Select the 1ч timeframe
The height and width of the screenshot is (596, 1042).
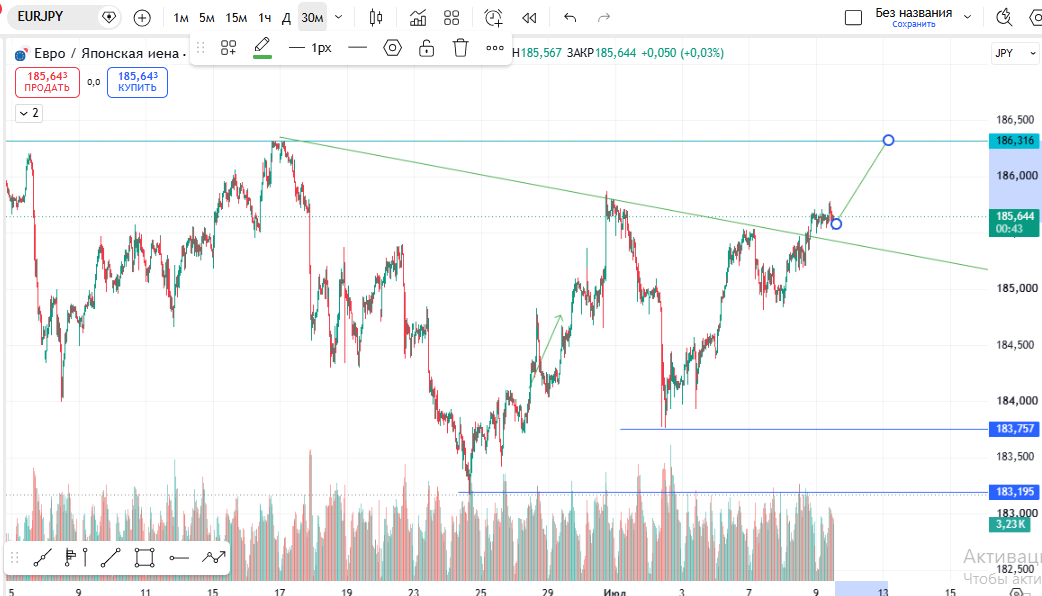pos(264,18)
